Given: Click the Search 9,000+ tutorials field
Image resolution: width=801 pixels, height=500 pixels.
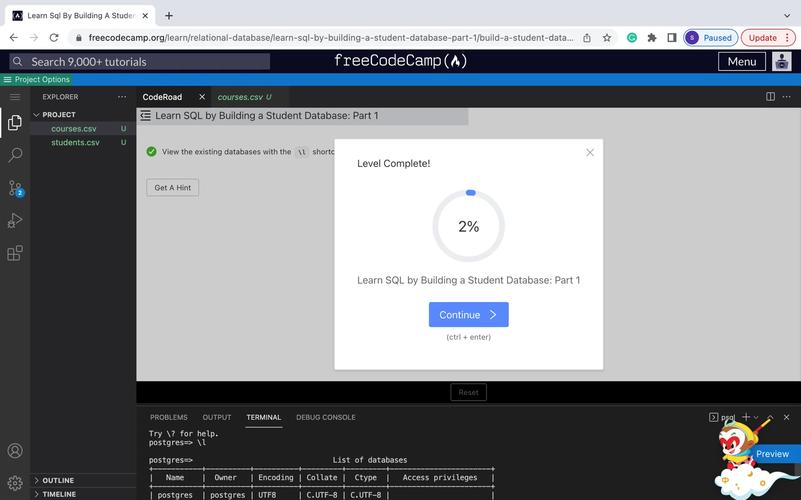Looking at the screenshot, I should pos(139,62).
